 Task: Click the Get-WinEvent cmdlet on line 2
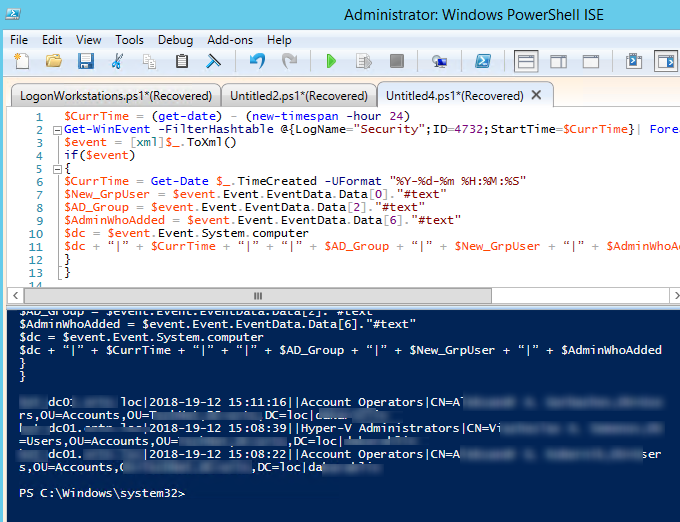pyautogui.click(x=107, y=129)
